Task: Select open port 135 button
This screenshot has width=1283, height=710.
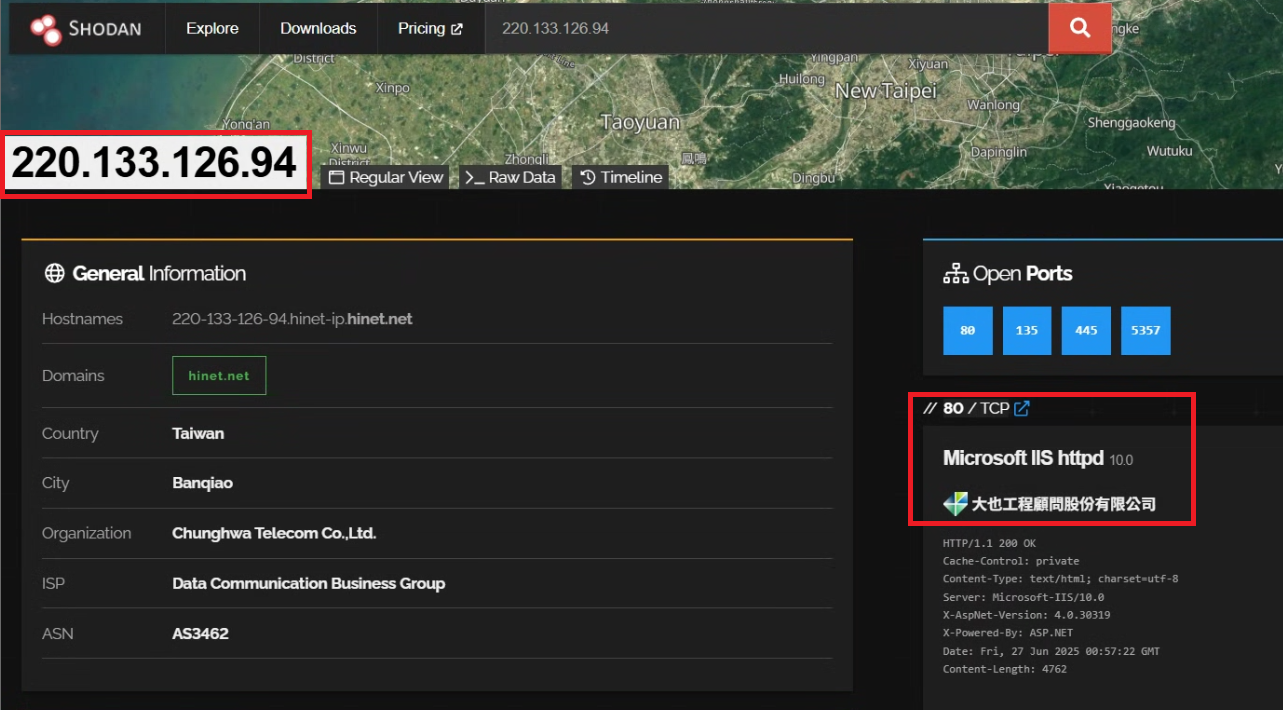Action: tap(1027, 330)
